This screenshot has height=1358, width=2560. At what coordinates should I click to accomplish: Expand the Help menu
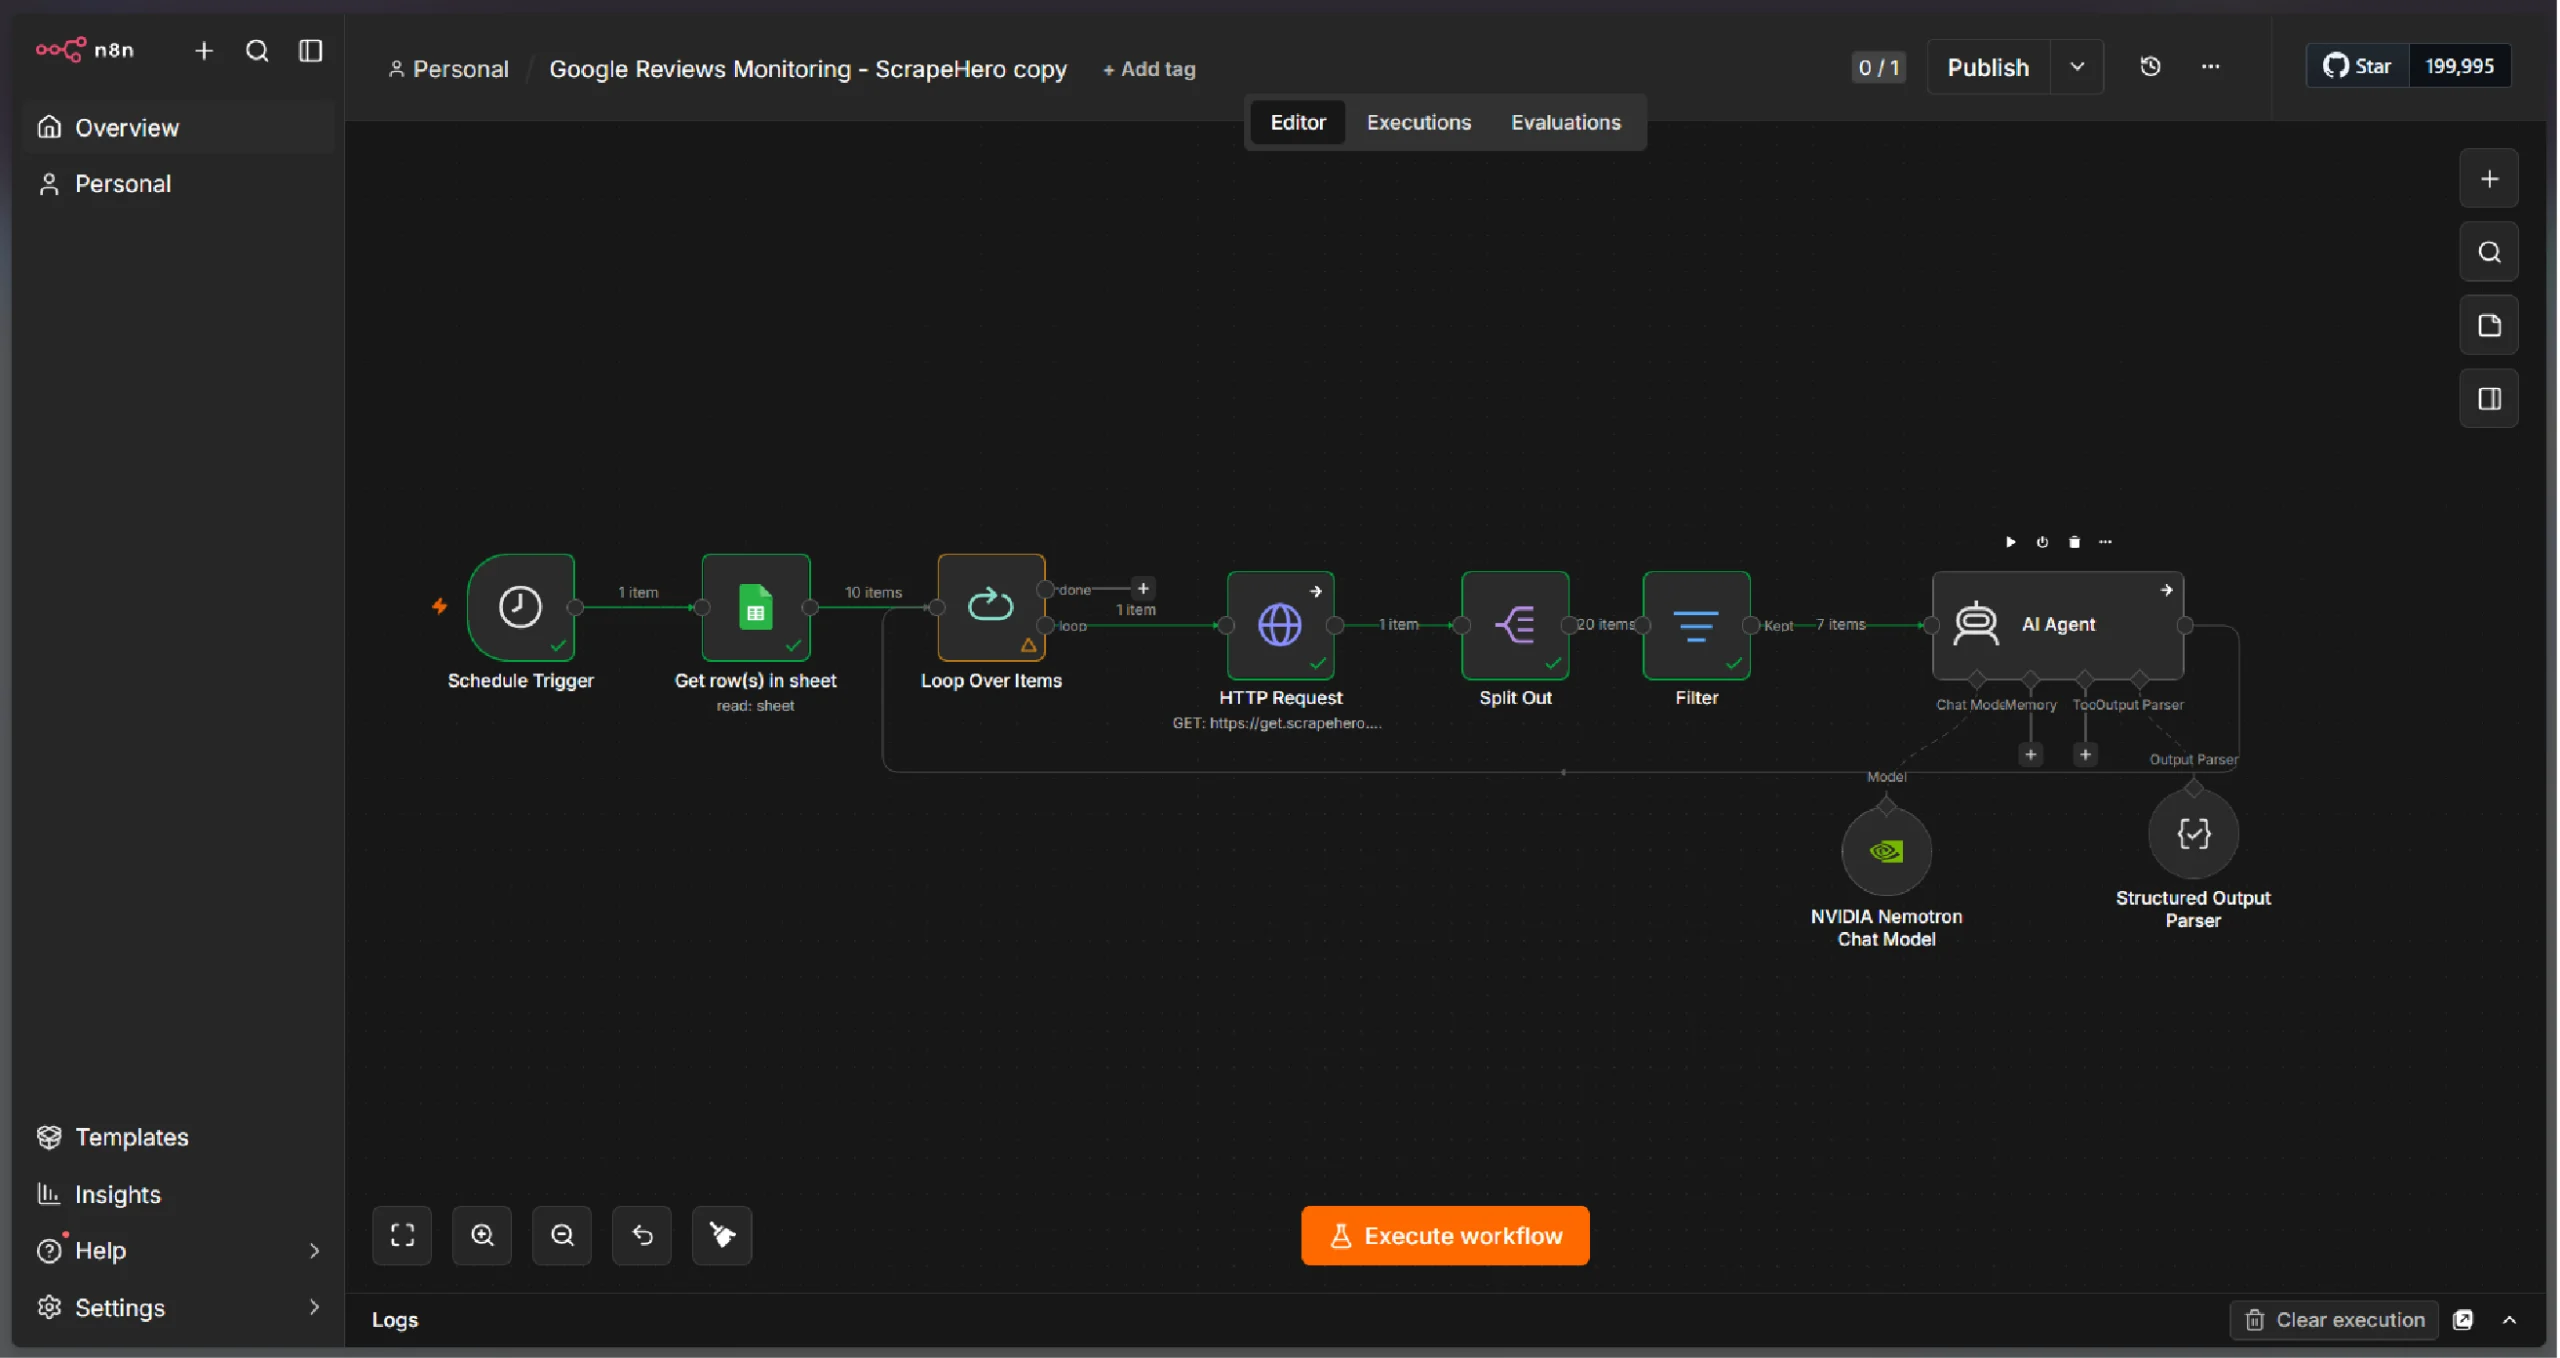pyautogui.click(x=177, y=1251)
